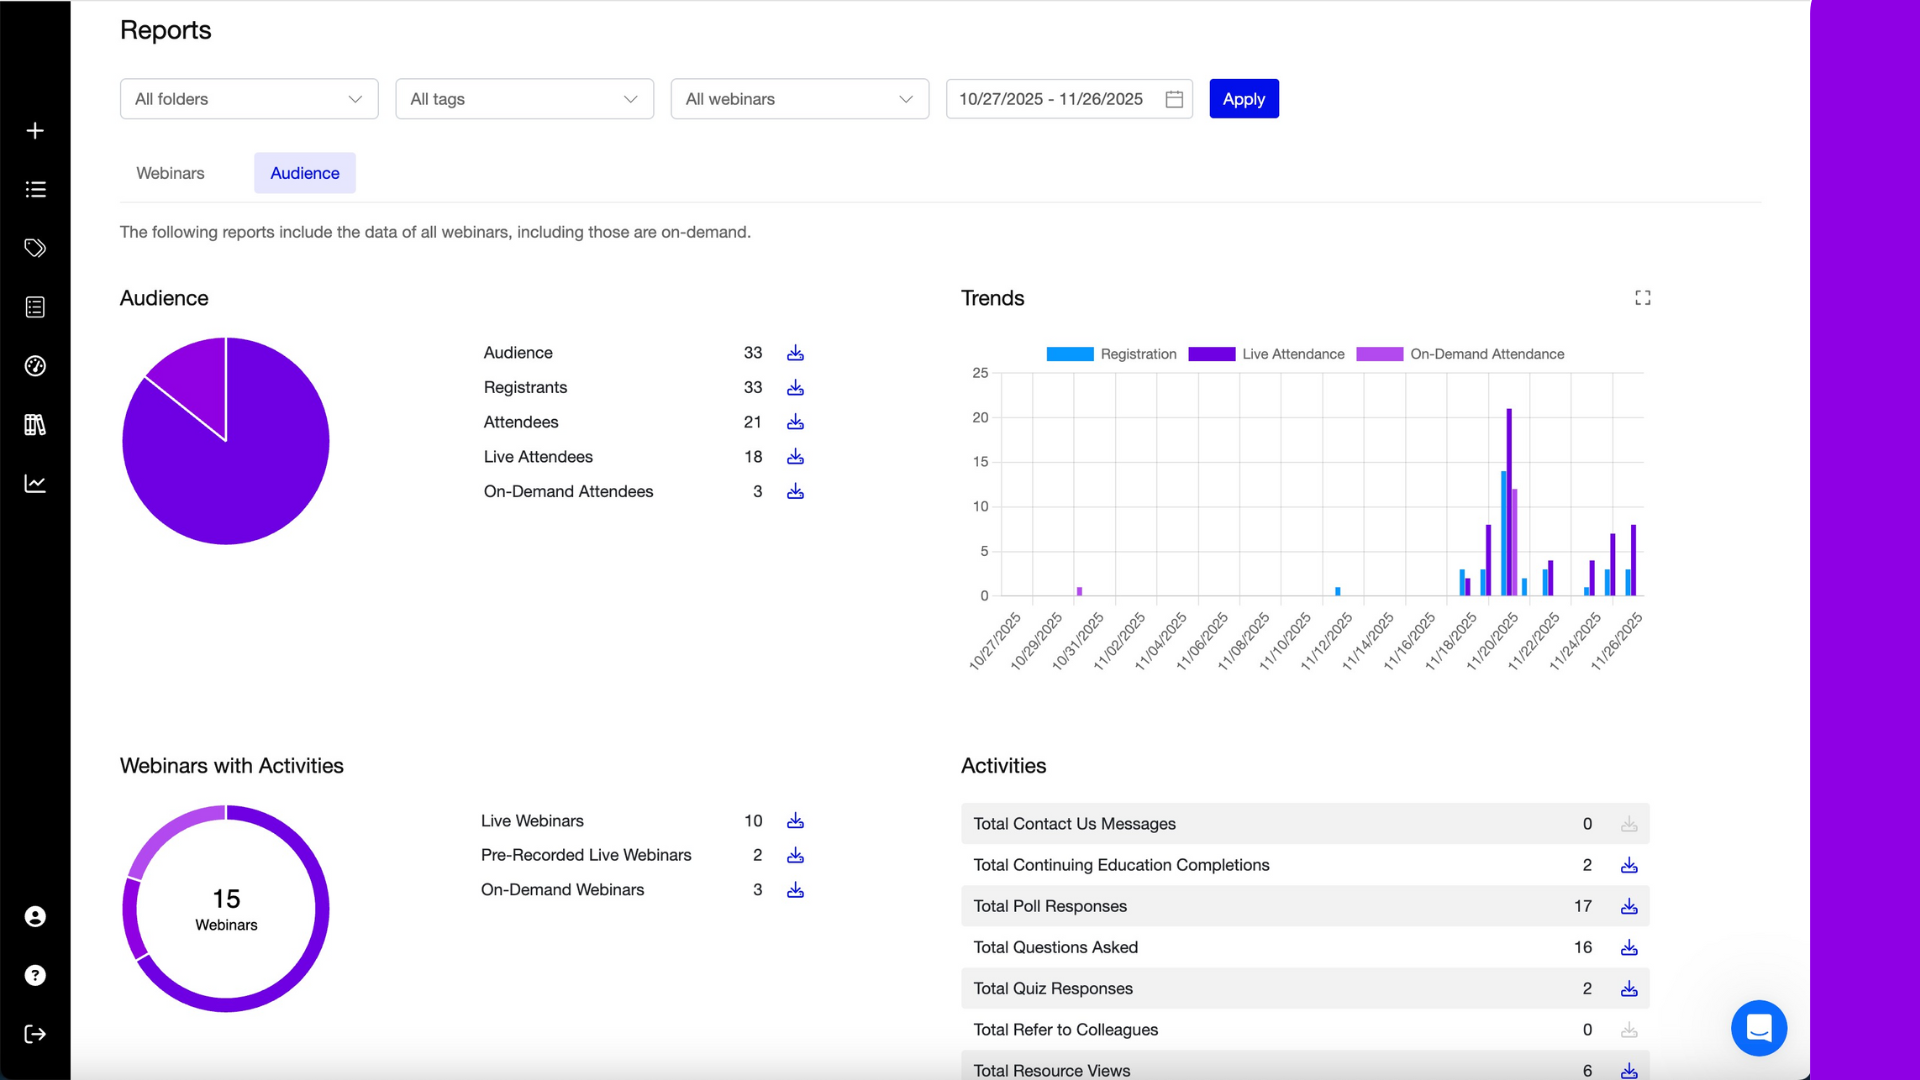Download the Registrants report

795,388
